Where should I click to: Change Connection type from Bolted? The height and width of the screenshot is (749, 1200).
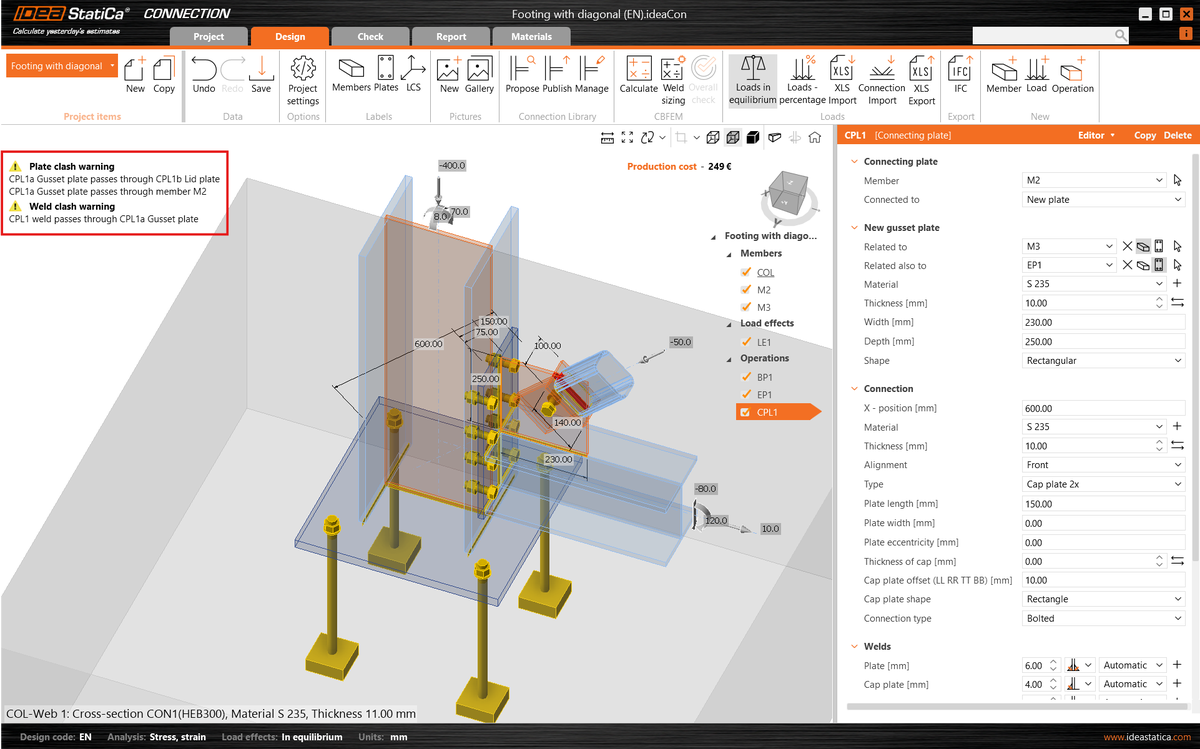pyautogui.click(x=1103, y=618)
